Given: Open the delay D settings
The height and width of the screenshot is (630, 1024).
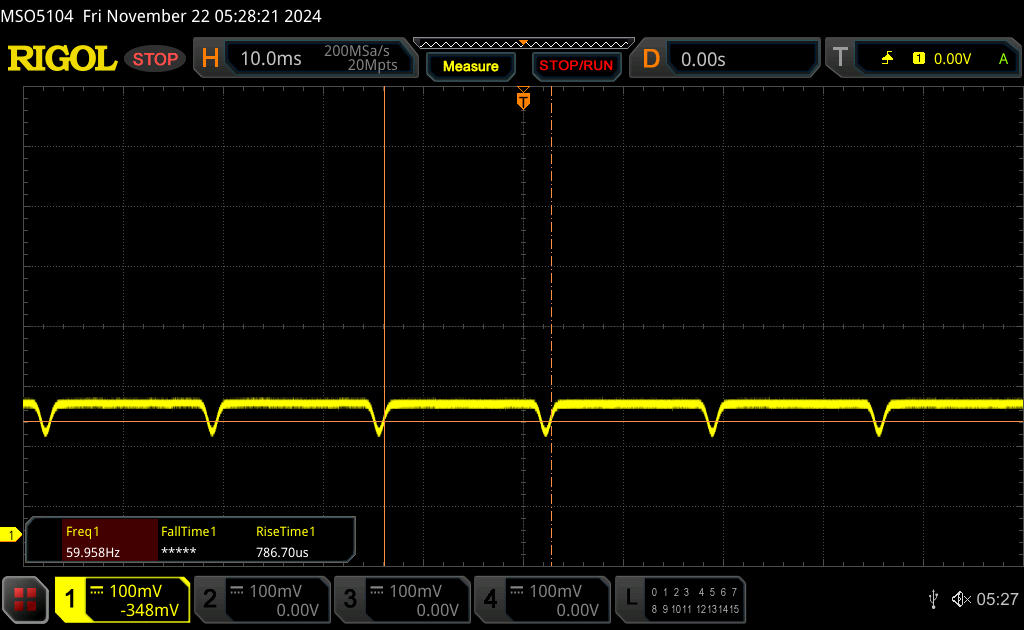Looking at the screenshot, I should [651, 59].
